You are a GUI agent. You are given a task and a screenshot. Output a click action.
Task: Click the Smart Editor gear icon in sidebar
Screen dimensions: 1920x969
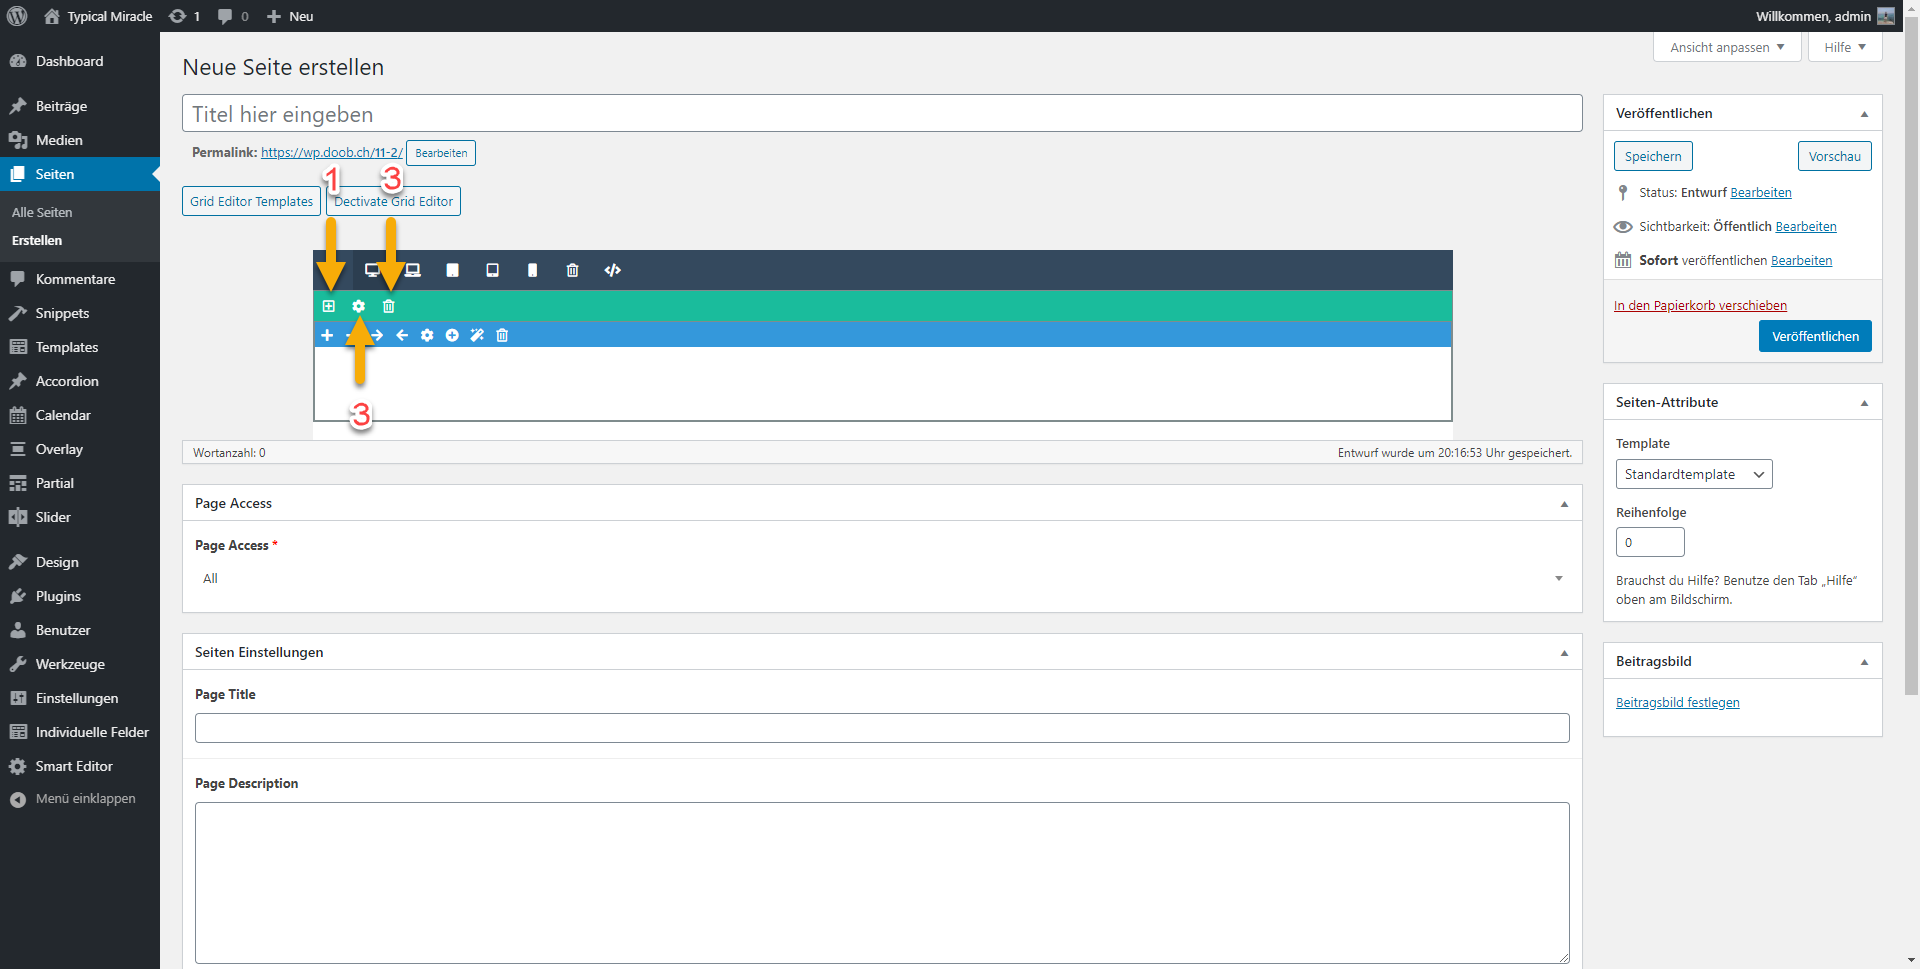pyautogui.click(x=18, y=766)
